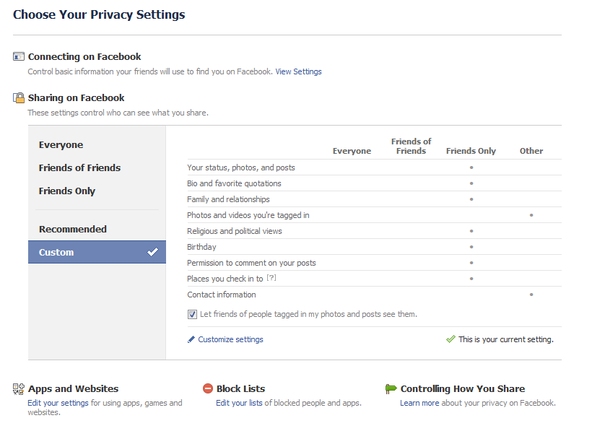The width and height of the screenshot is (600, 431).
Task: Click the Other column header
Action: (531, 151)
